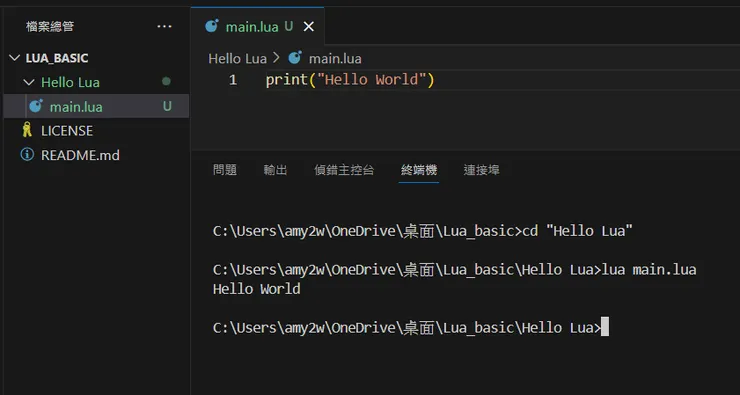Screen dimensions: 740x395
Task: Click Hello Lua in the breadcrumb
Action: (x=237, y=59)
